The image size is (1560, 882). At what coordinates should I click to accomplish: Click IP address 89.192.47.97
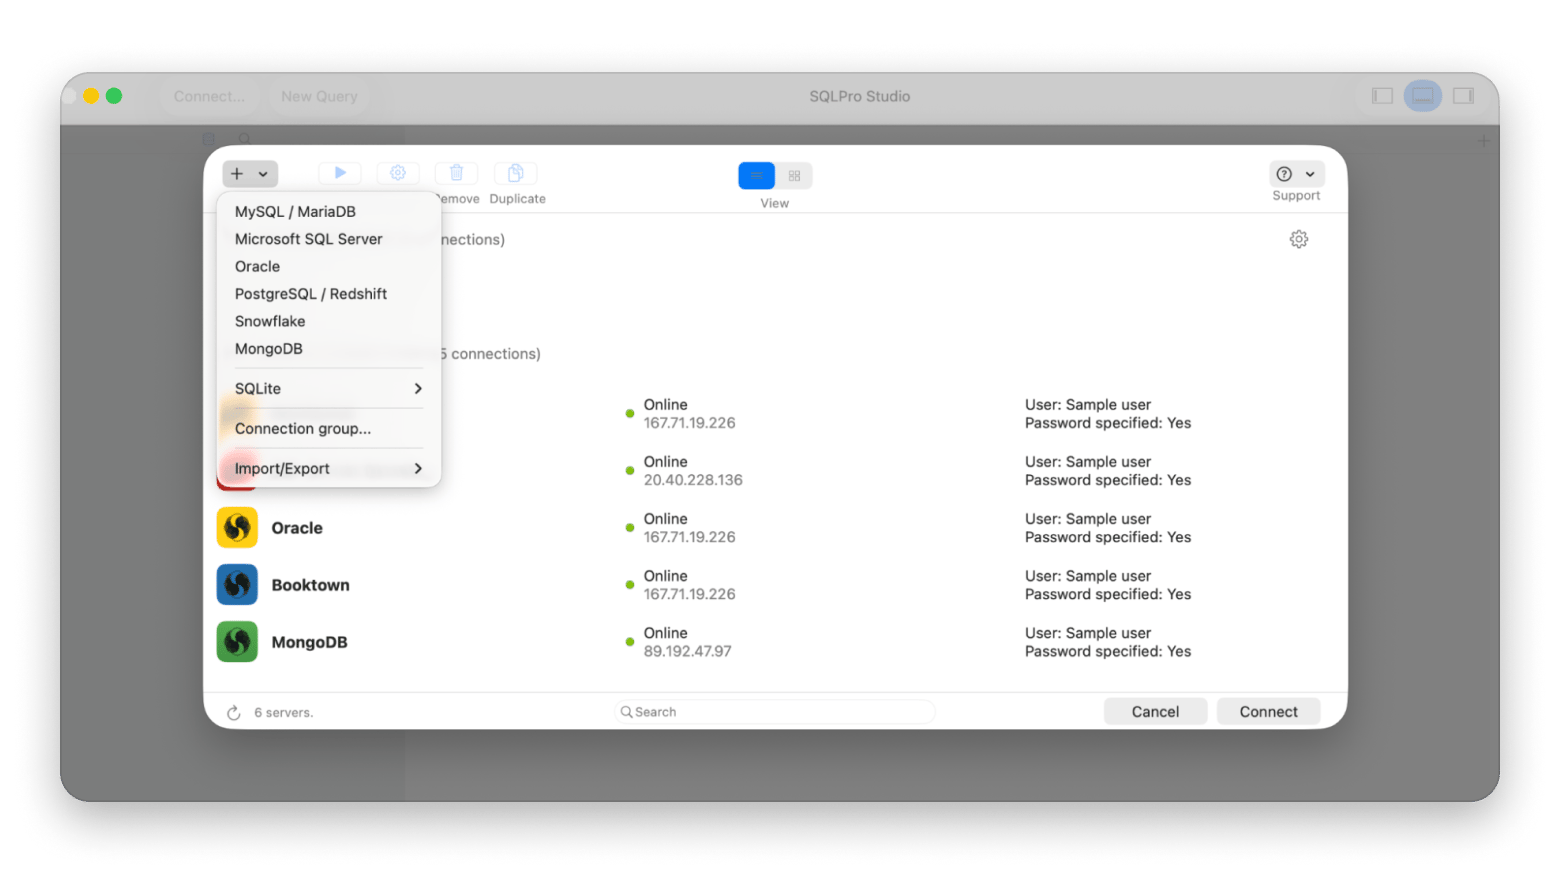(687, 651)
